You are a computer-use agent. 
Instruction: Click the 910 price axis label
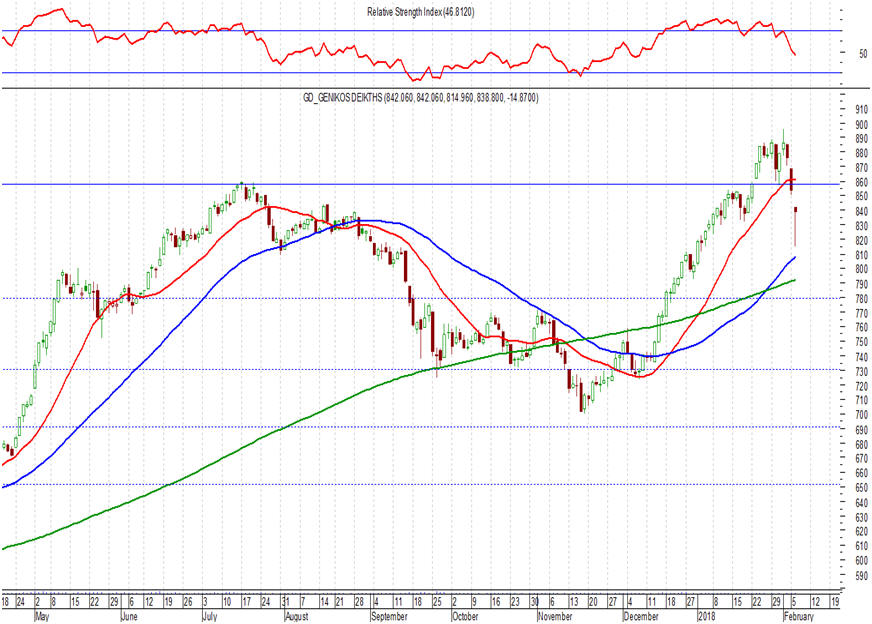coord(861,109)
